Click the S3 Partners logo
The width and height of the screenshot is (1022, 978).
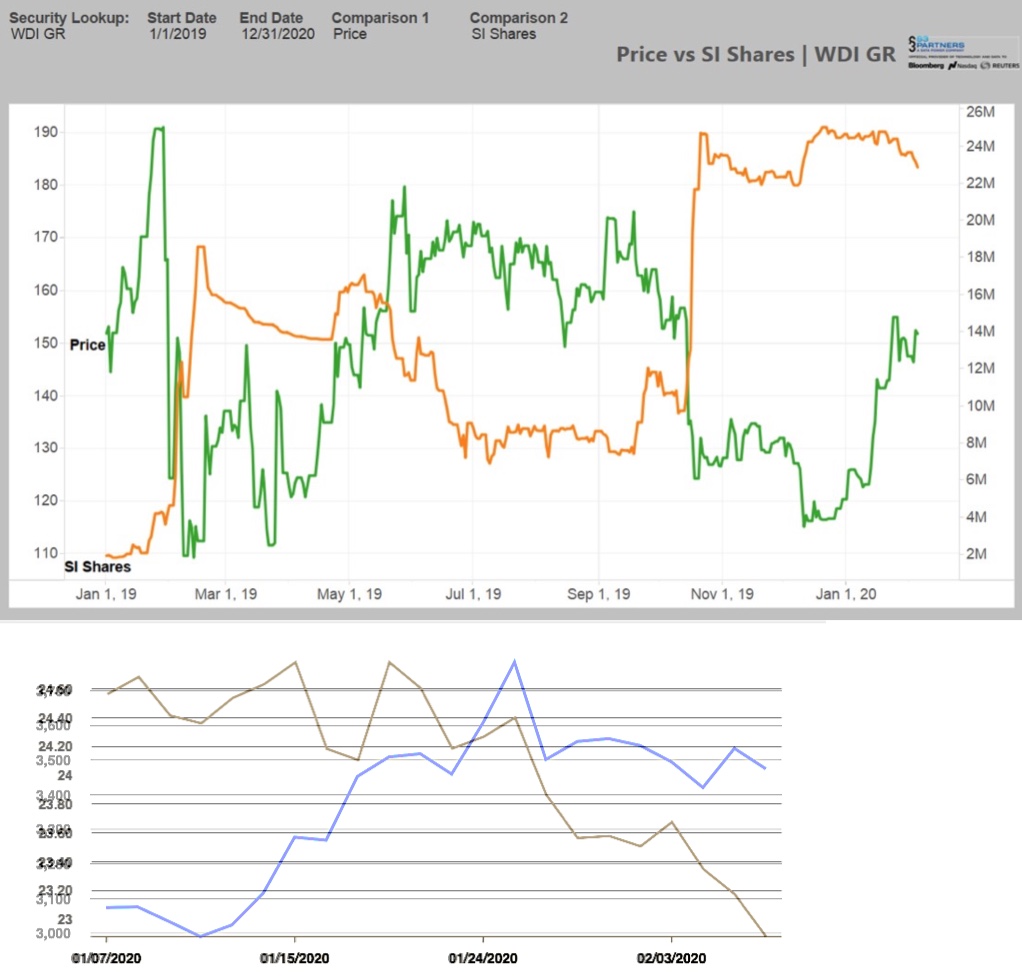coord(935,45)
